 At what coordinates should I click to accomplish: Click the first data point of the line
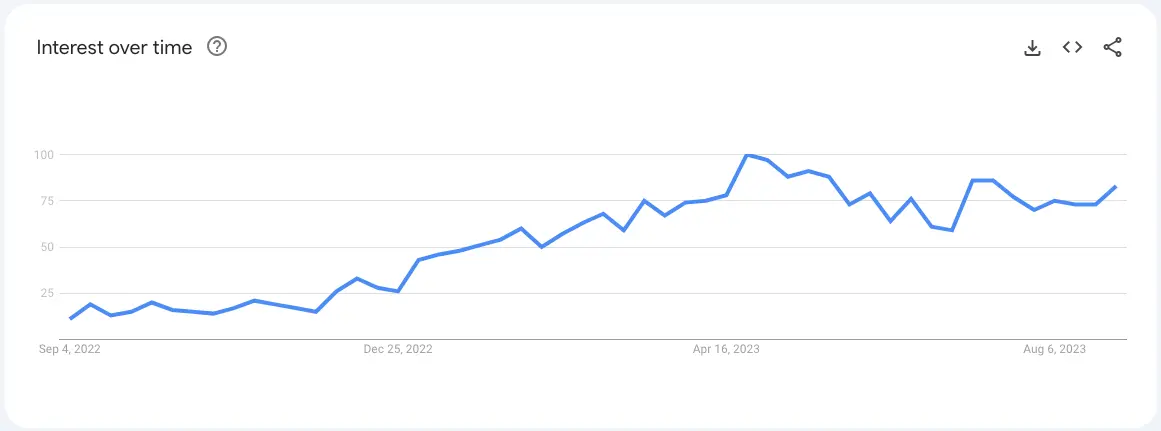point(70,318)
